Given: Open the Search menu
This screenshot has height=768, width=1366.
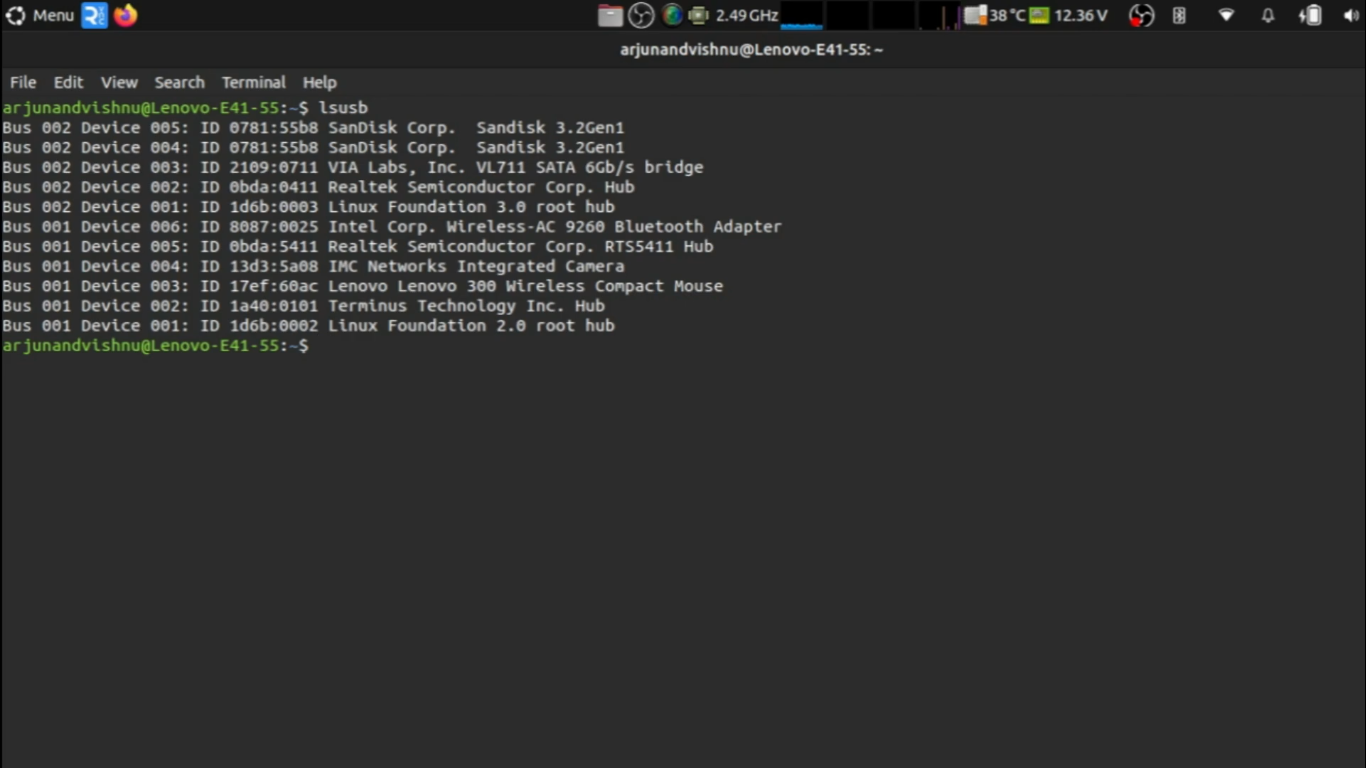Looking at the screenshot, I should tap(179, 82).
